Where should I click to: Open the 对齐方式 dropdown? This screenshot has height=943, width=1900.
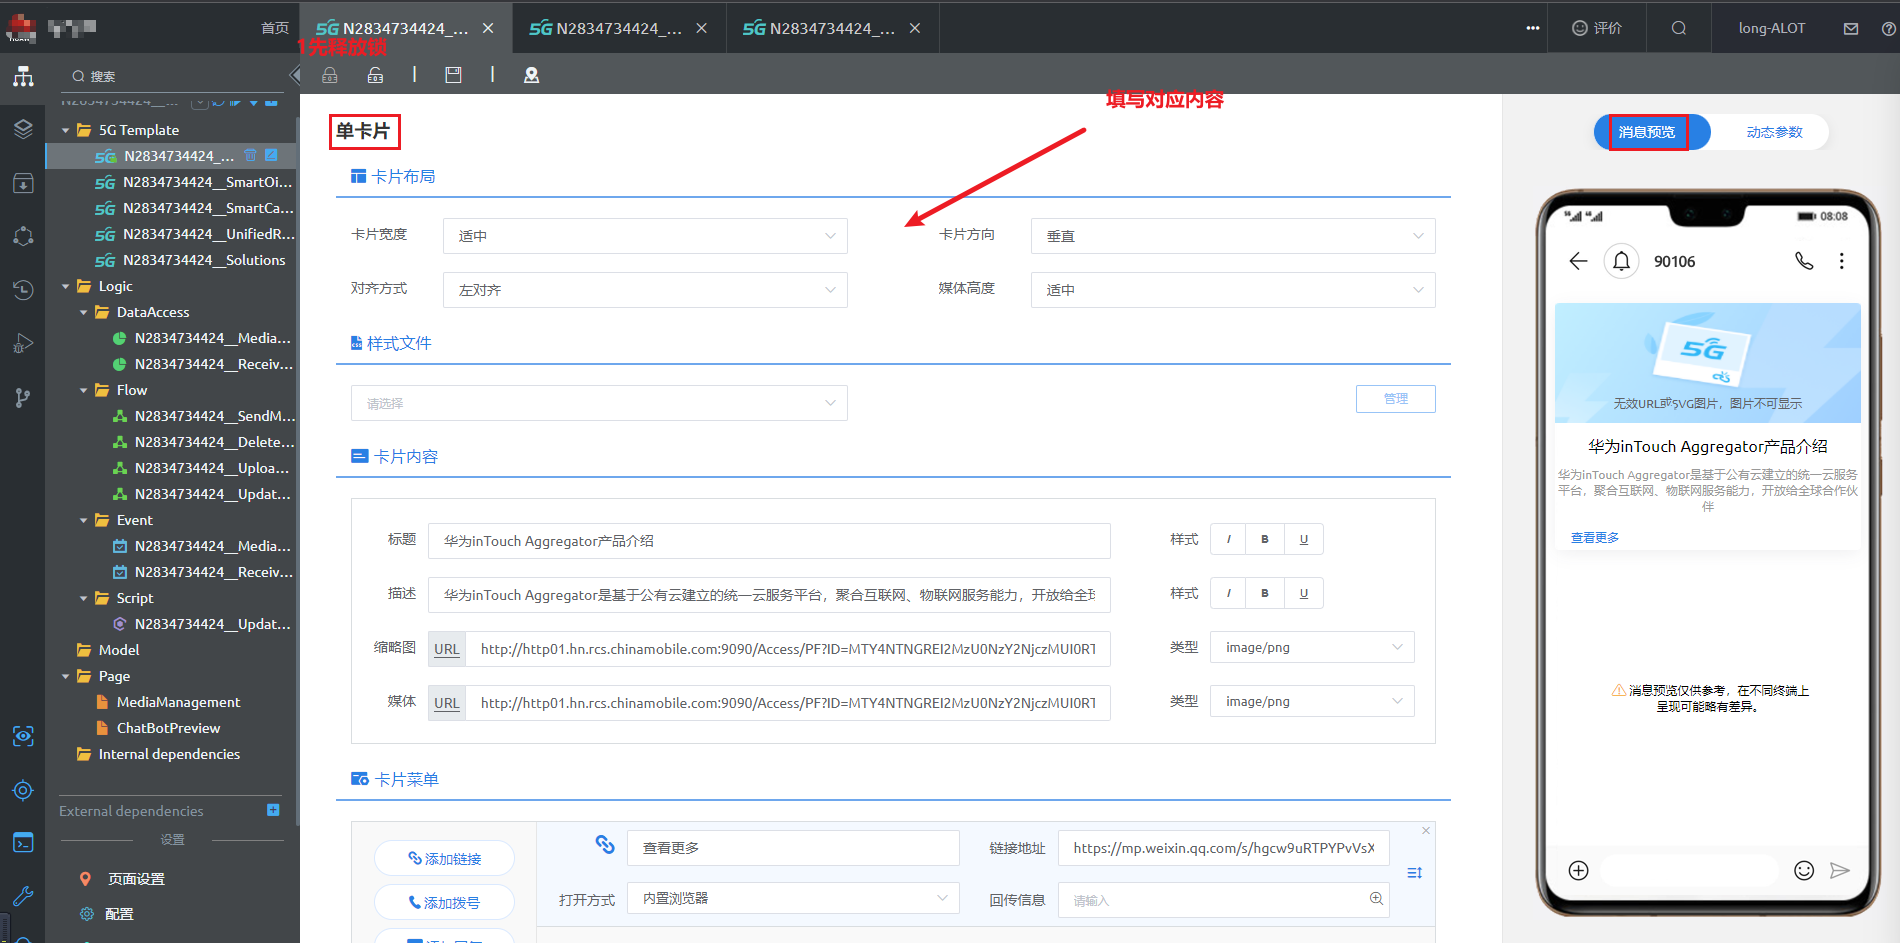[x=645, y=290]
